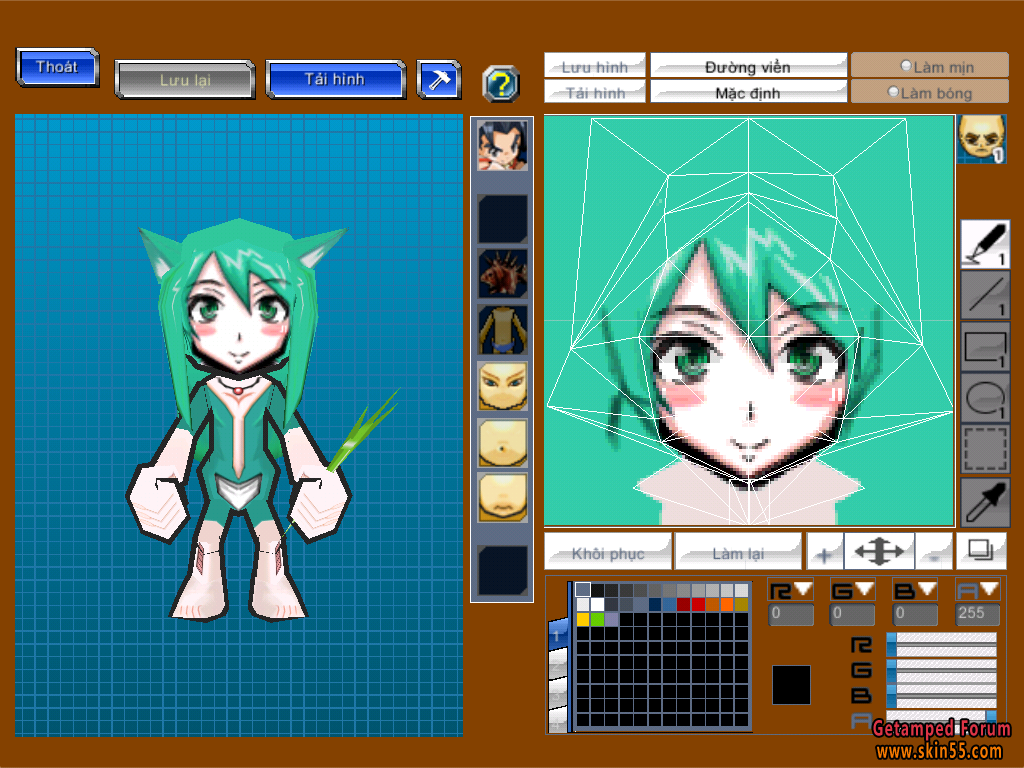This screenshot has width=1024, height=768.
Task: Open the B channel dropdown arrow
Action: click(927, 589)
